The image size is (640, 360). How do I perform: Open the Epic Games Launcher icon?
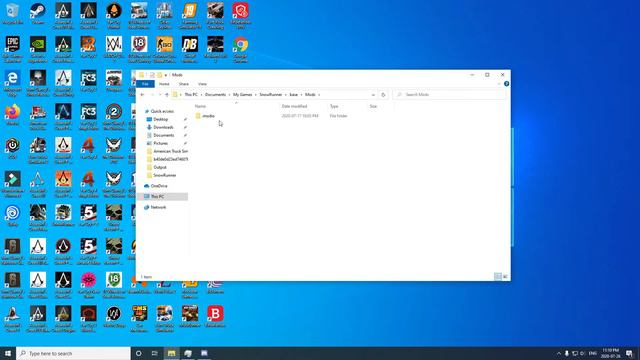(x=12, y=45)
